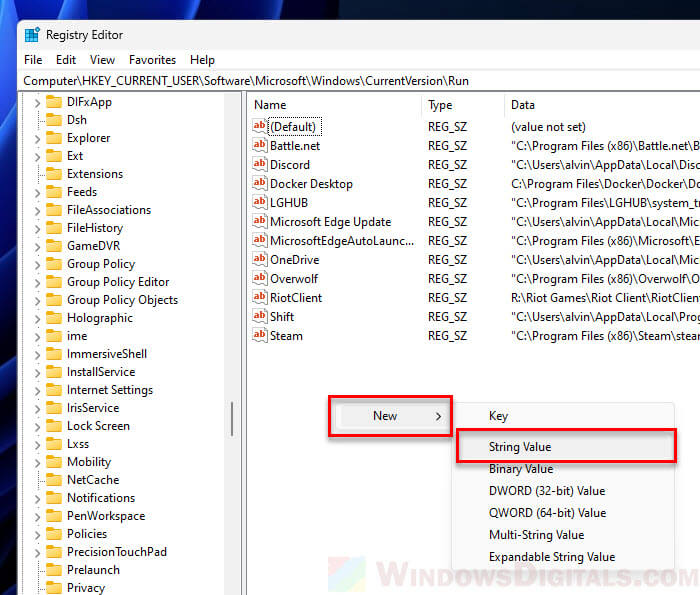700x595 pixels.
Task: Expand the Group Policy Editor node
Action: click(x=38, y=283)
